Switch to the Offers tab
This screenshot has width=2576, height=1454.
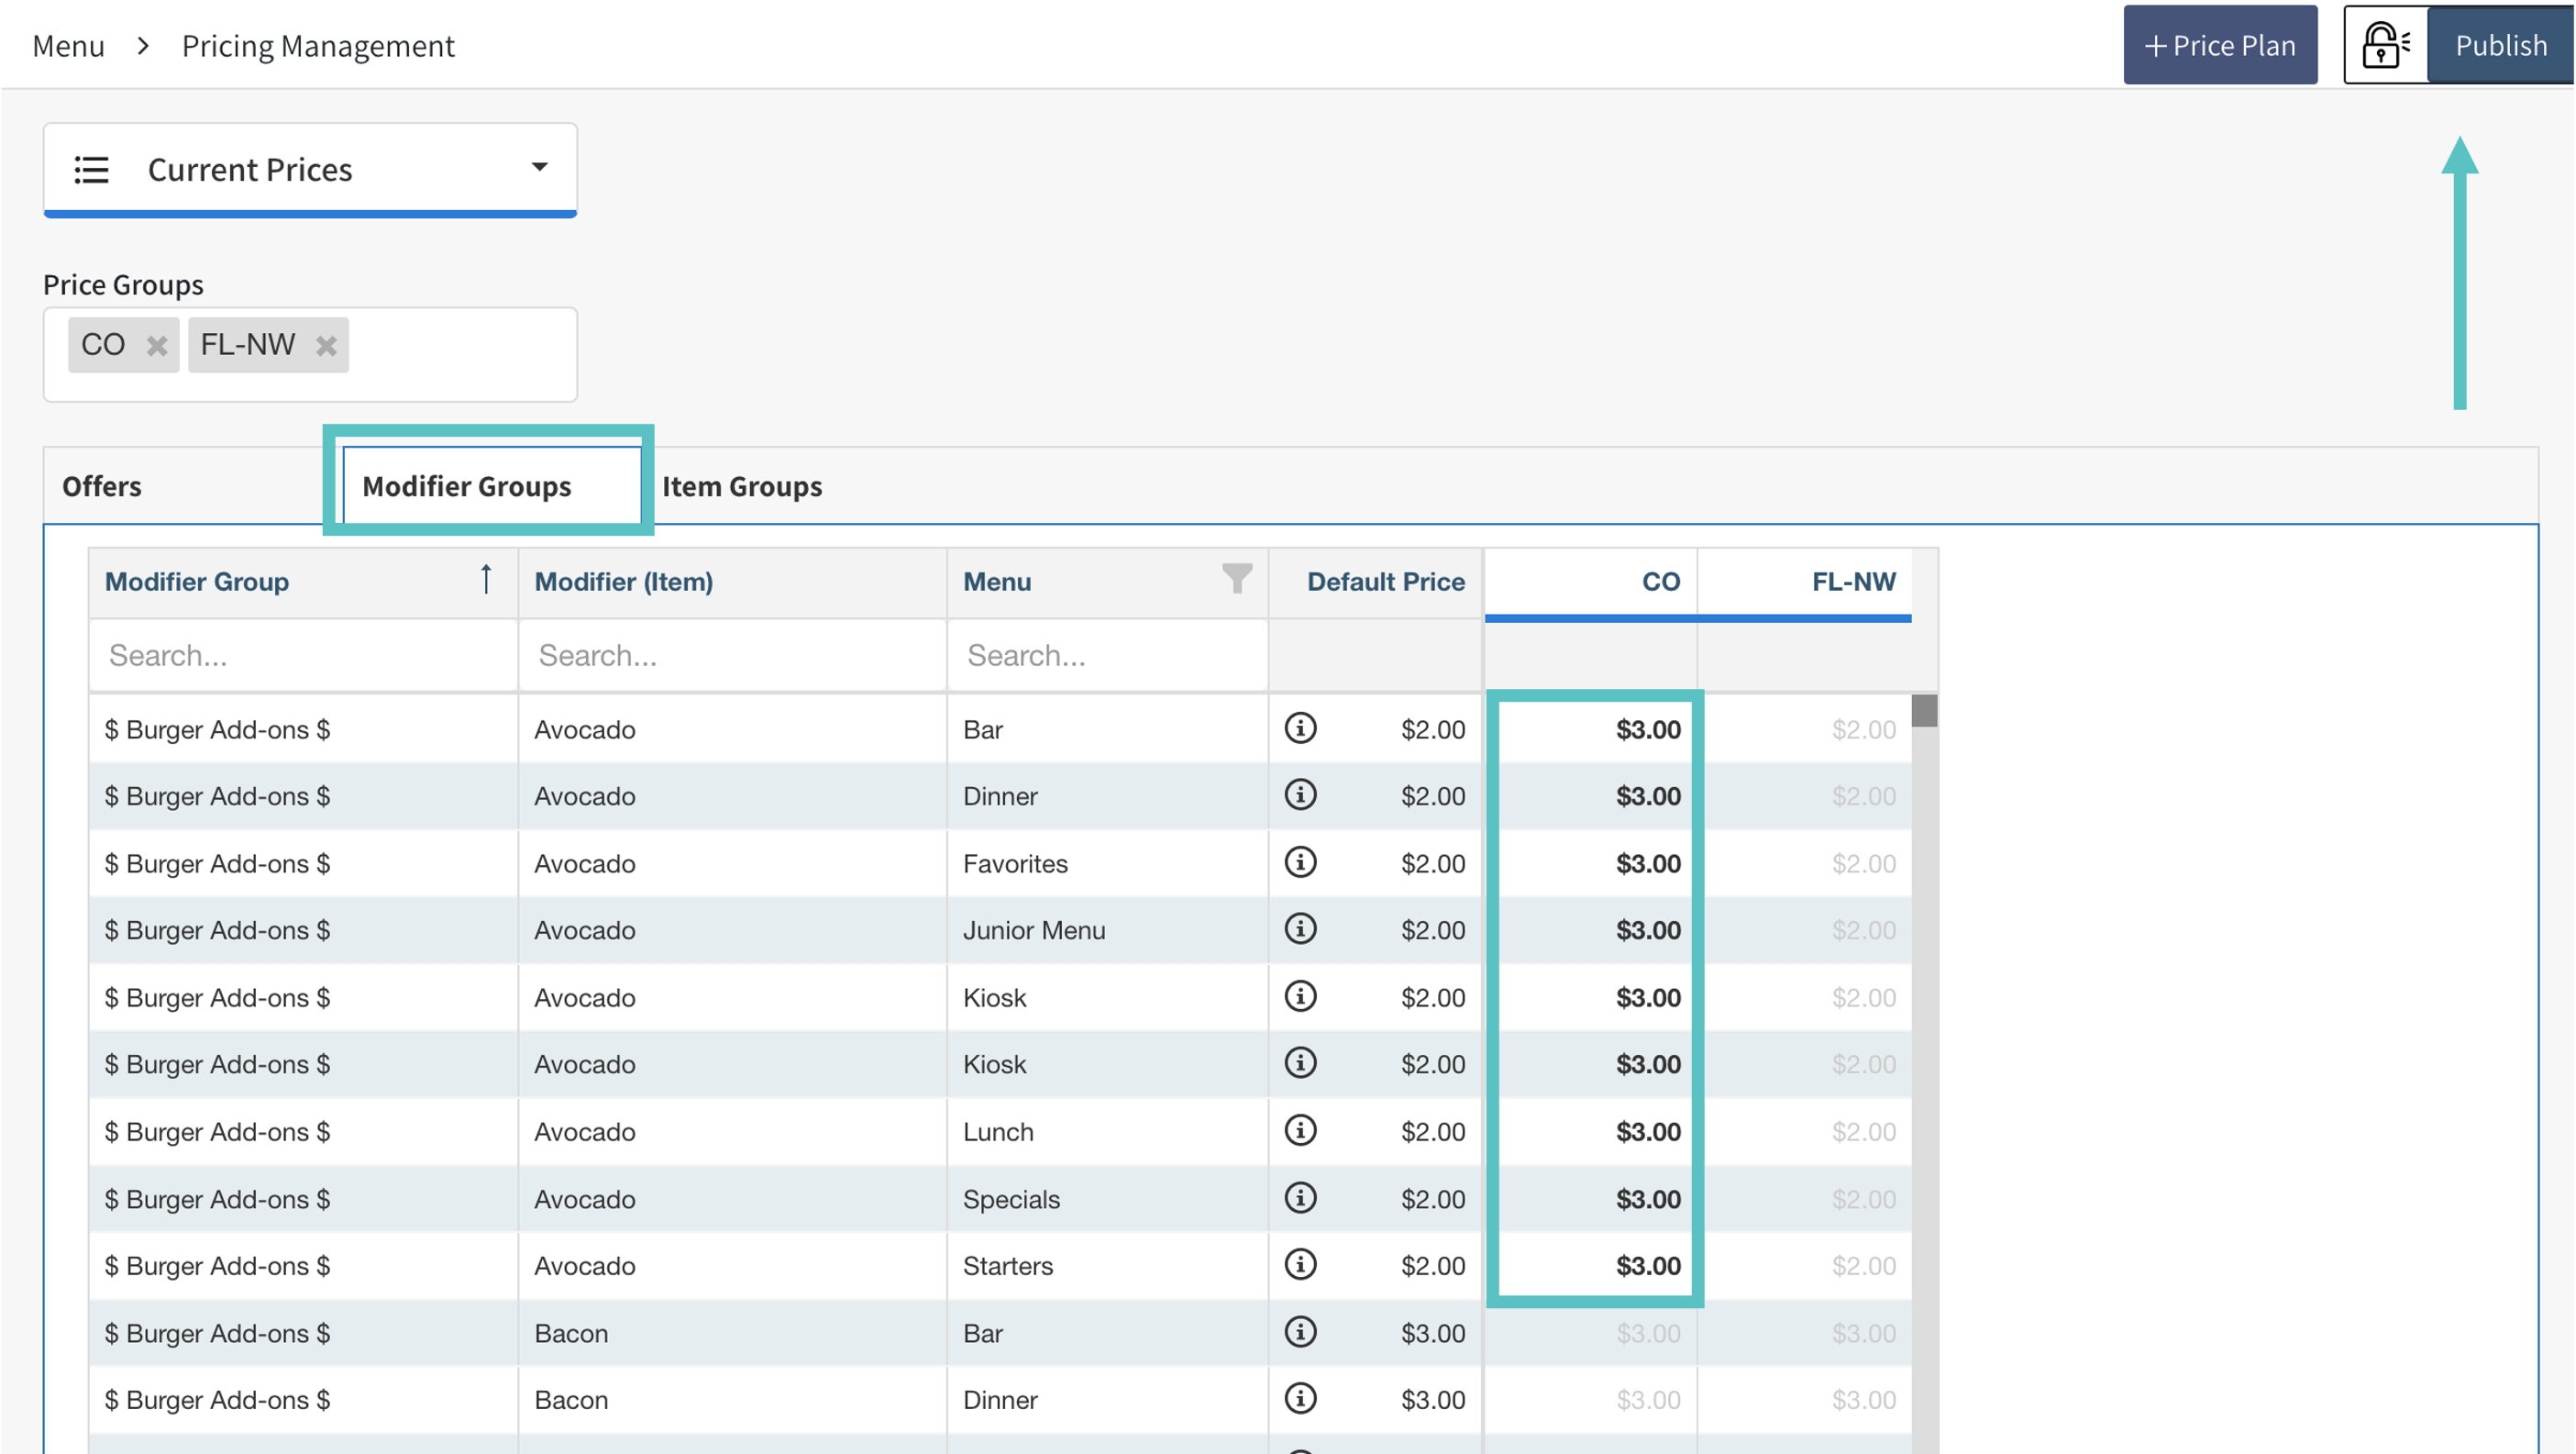click(102, 486)
